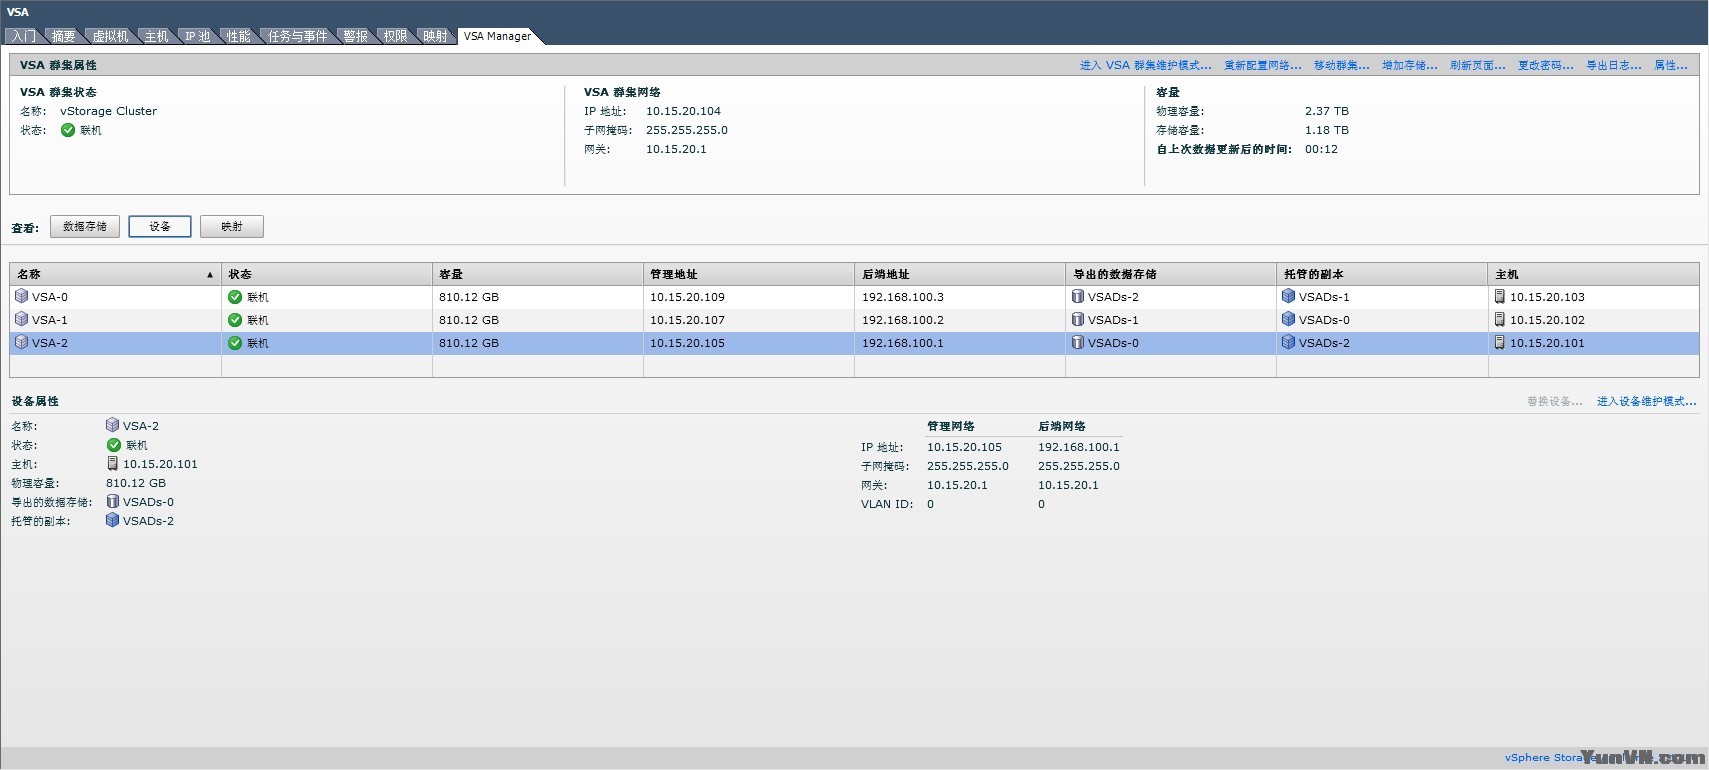
Task: Click the host icon beside 10.15.20.101 in the table
Action: (1500, 343)
